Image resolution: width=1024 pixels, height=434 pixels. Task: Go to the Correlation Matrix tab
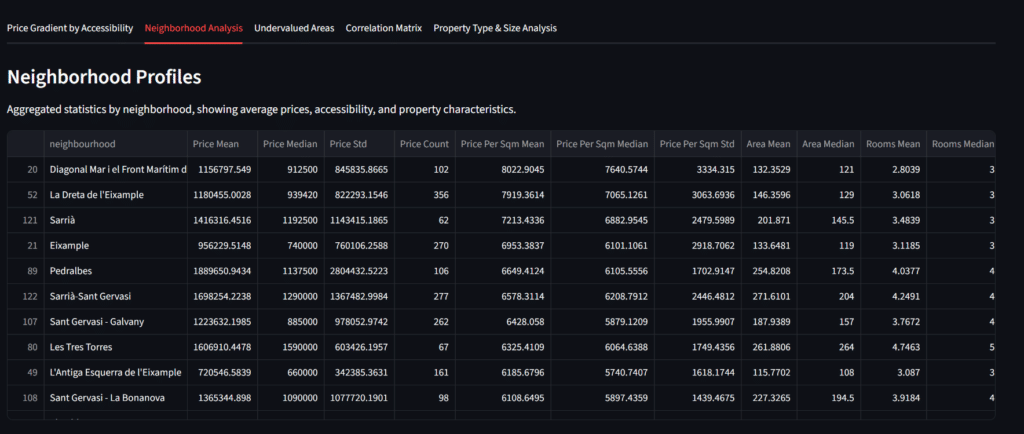tap(383, 28)
